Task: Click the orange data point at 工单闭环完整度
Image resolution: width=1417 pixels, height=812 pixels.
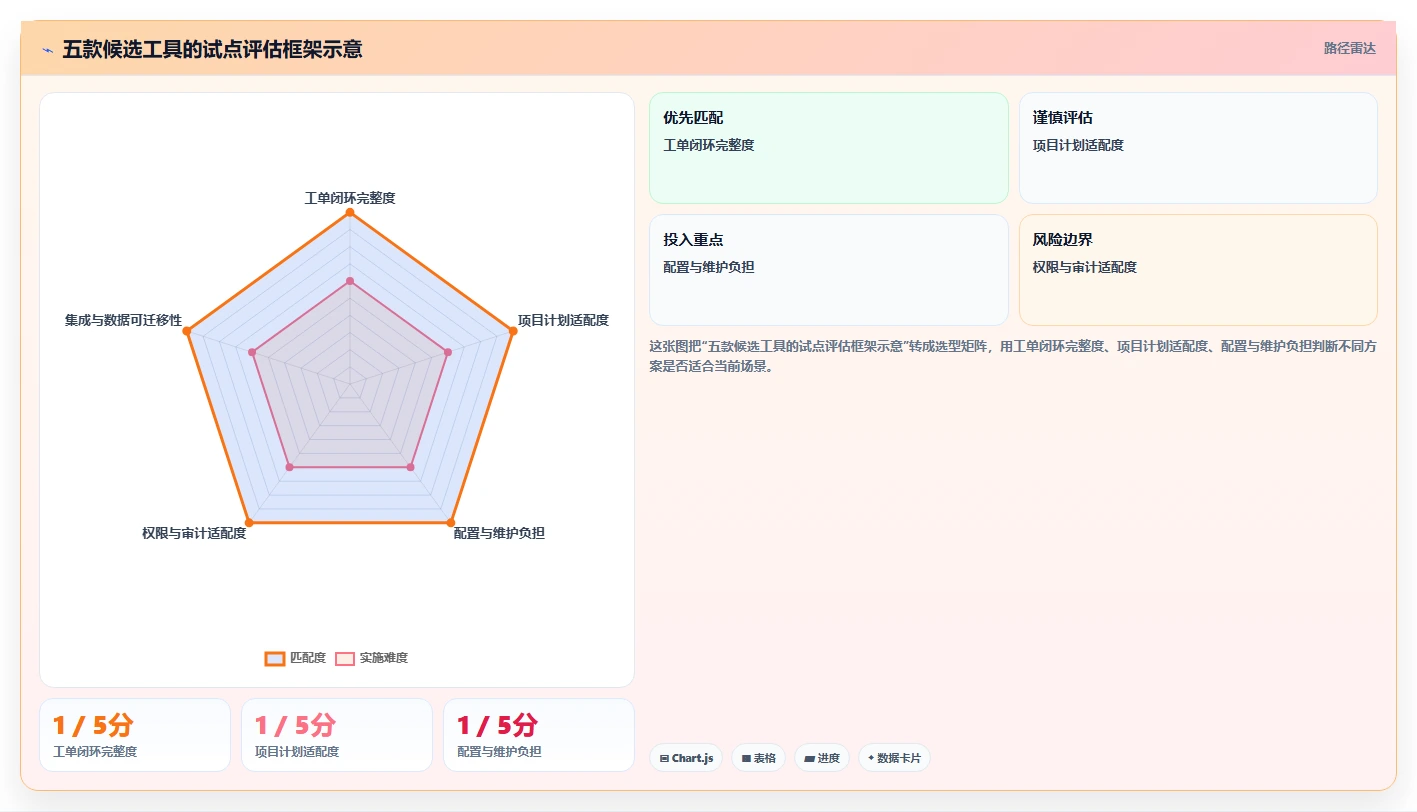Action: (x=350, y=212)
